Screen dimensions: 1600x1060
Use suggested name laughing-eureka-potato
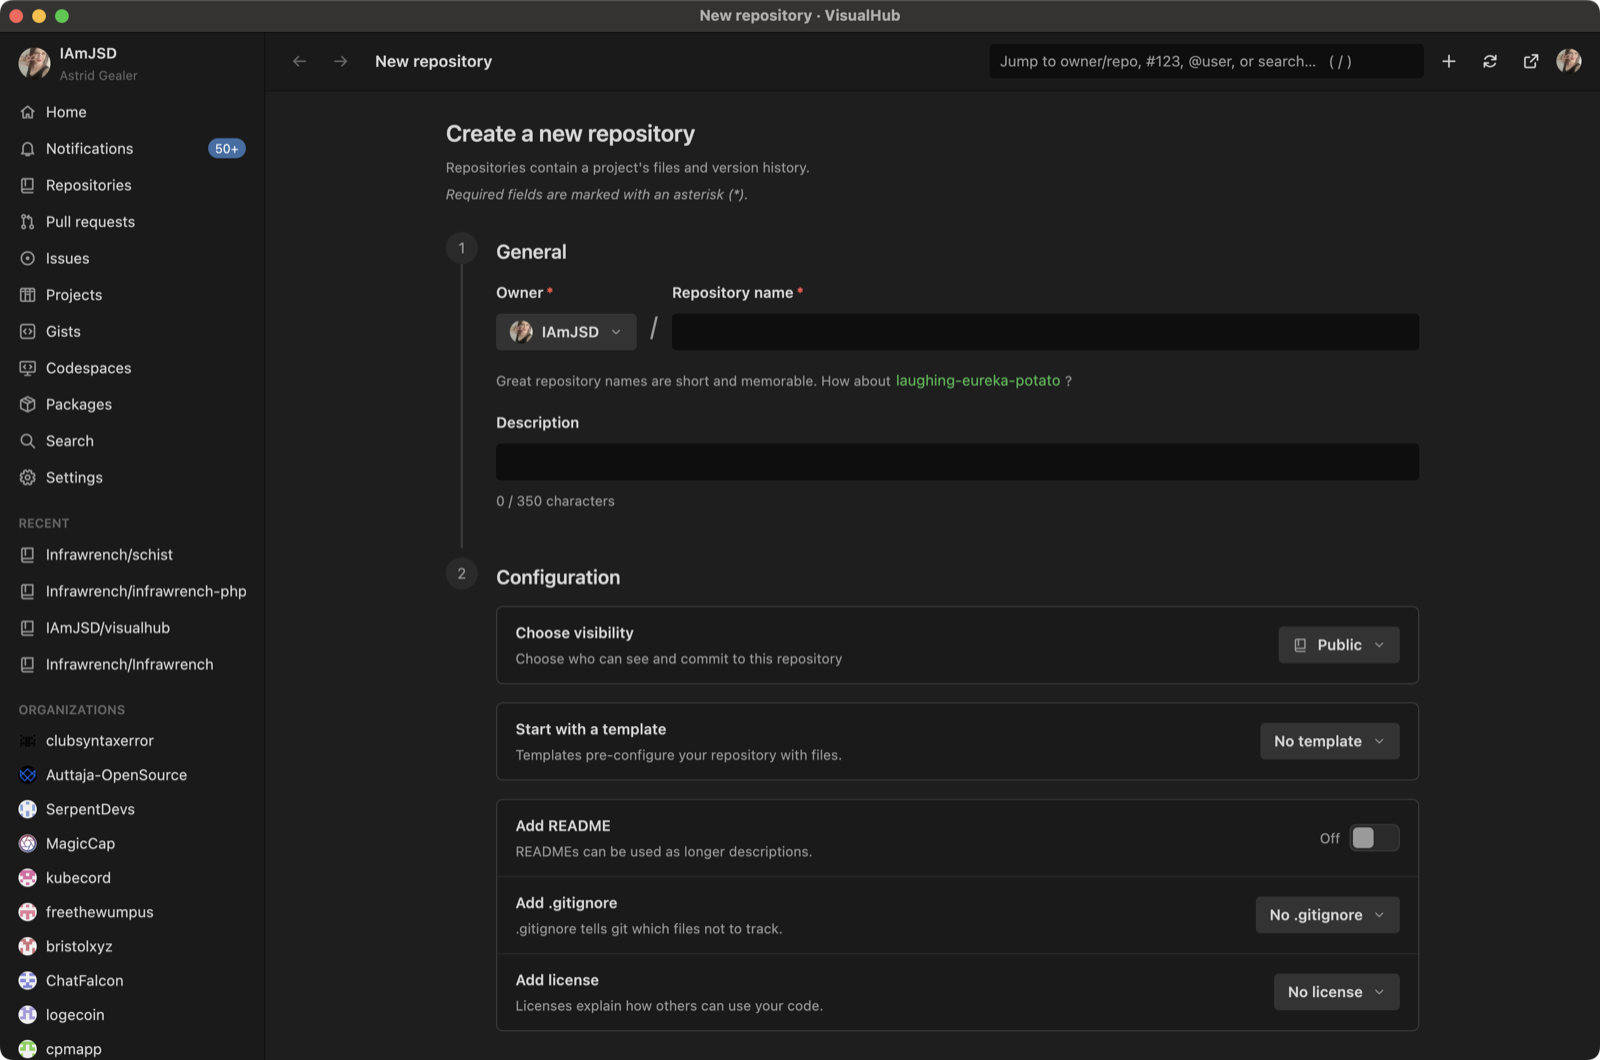pyautogui.click(x=977, y=381)
